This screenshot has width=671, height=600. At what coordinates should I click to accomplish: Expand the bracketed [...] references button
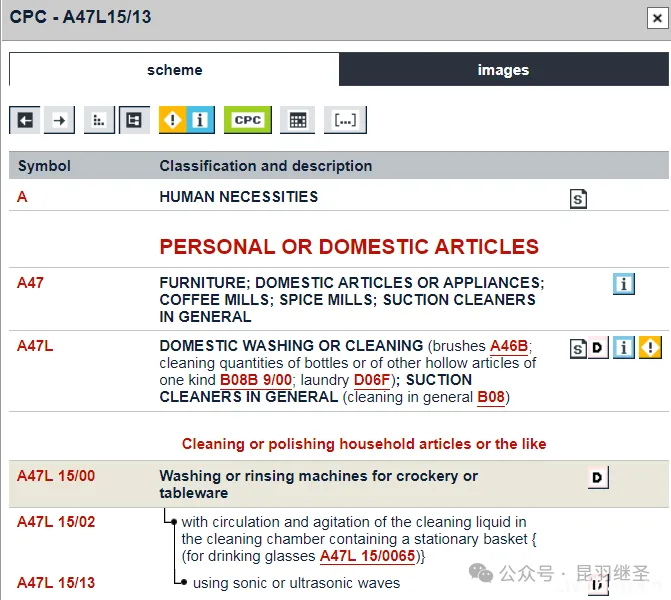[x=345, y=120]
